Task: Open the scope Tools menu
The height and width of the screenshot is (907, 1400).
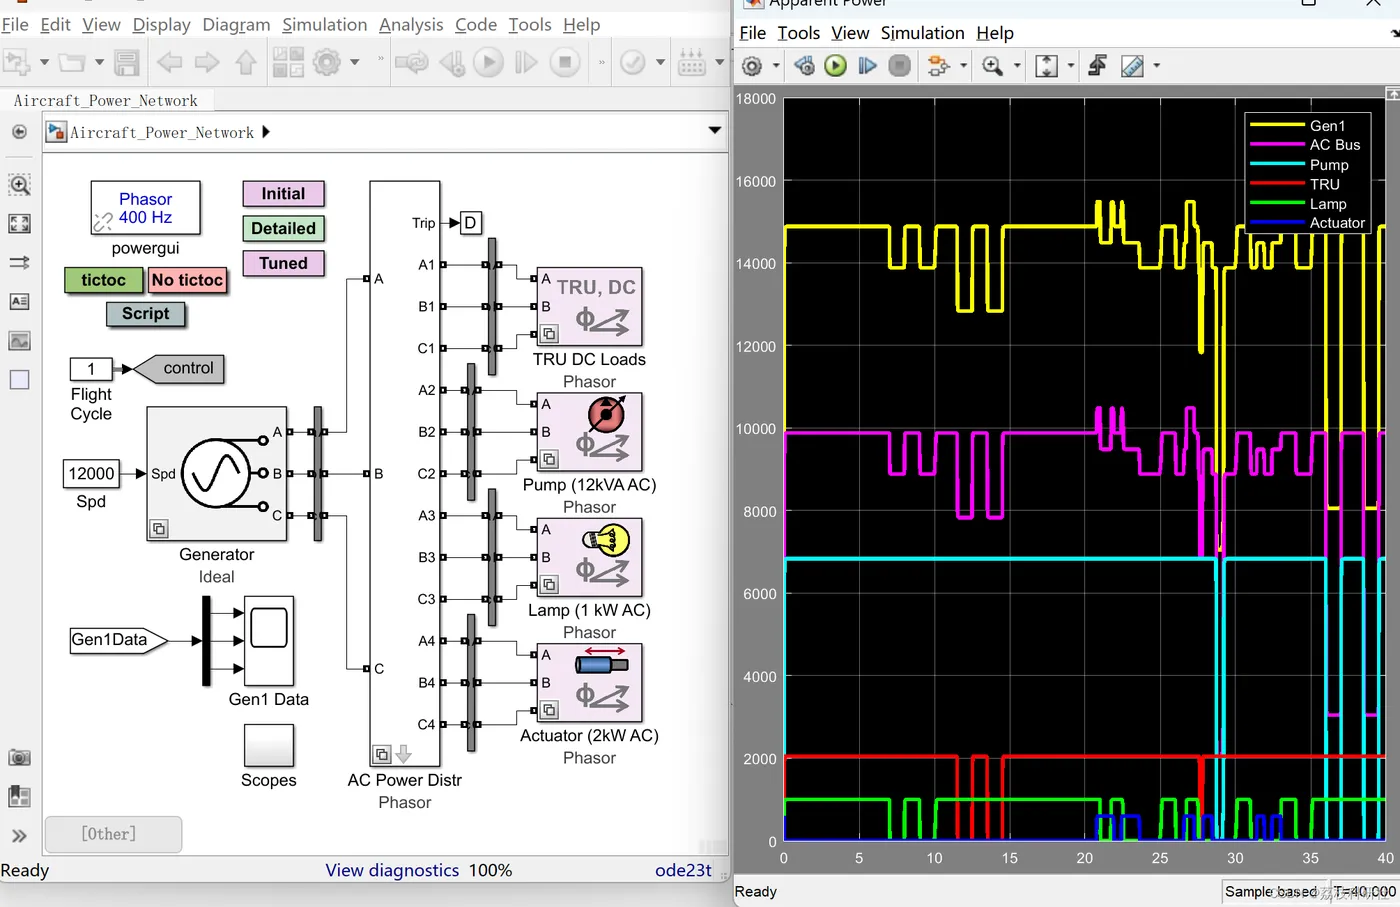Action: [799, 33]
